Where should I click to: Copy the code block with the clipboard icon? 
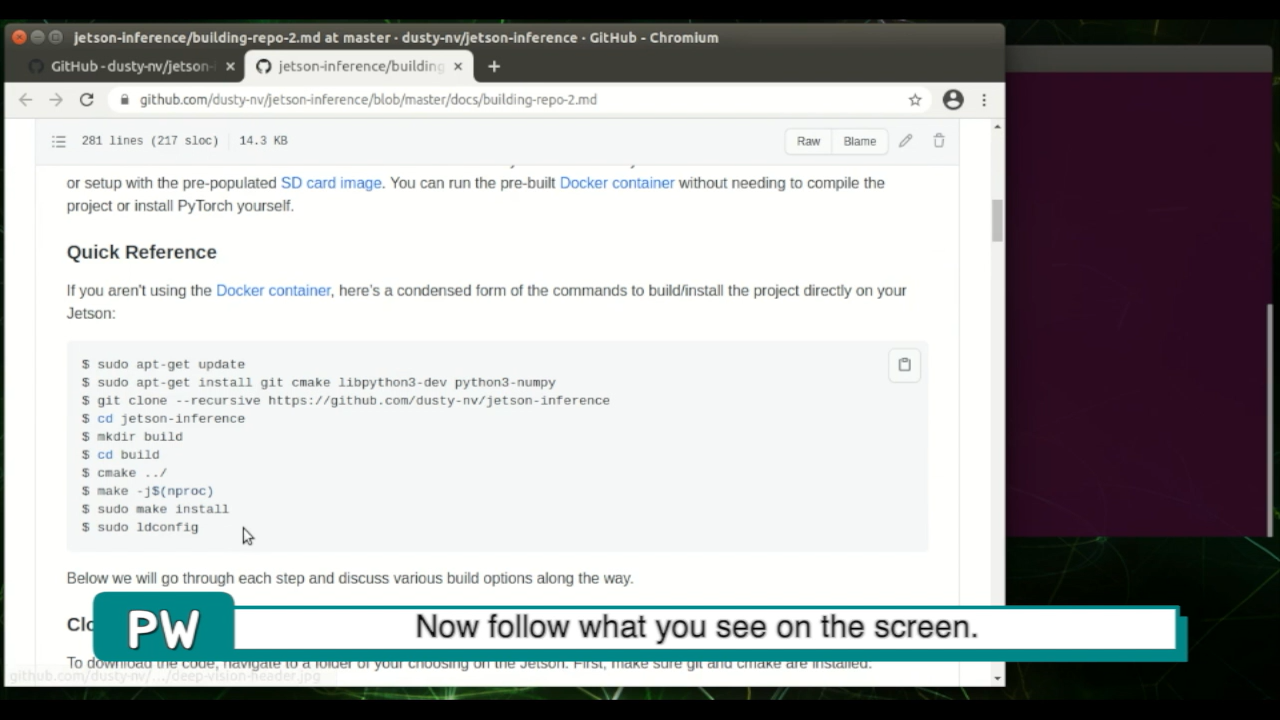(x=904, y=365)
